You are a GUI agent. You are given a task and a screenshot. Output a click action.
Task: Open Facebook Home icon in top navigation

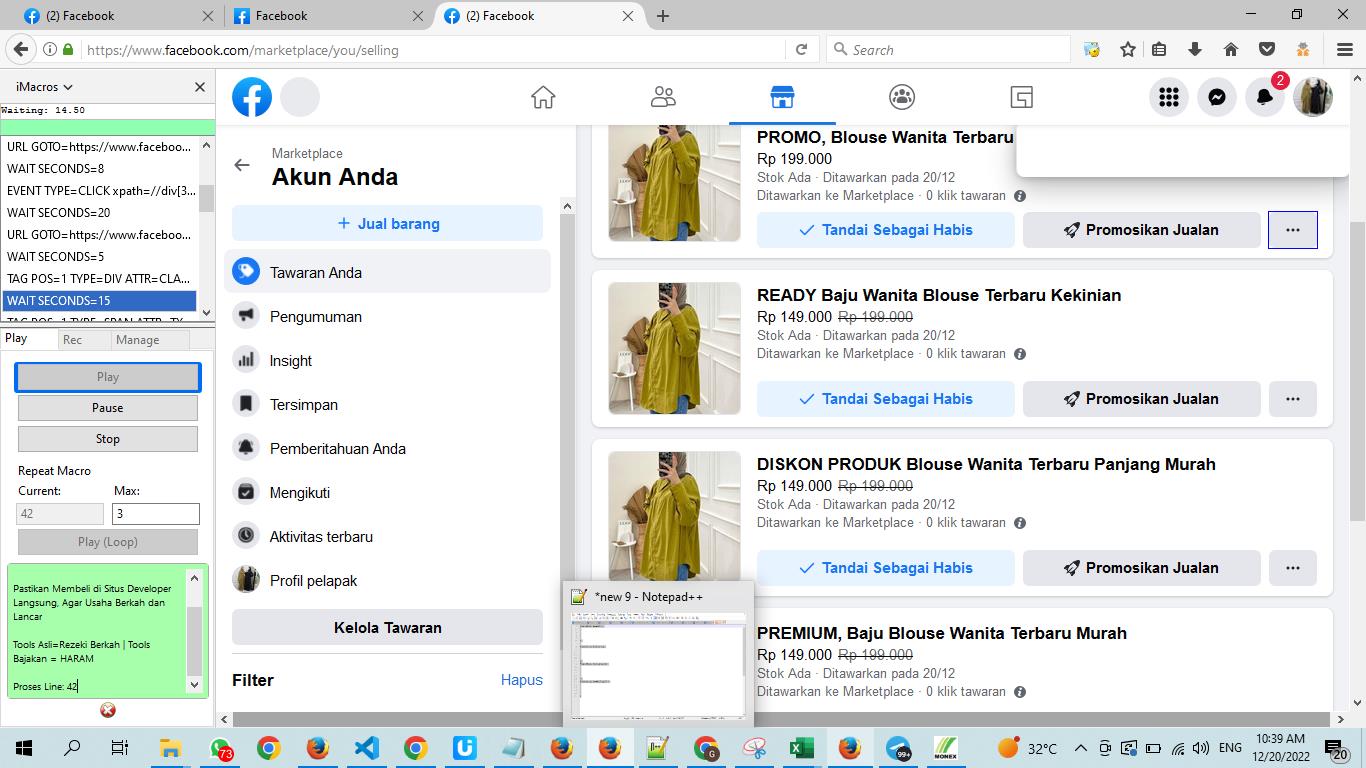click(x=543, y=97)
